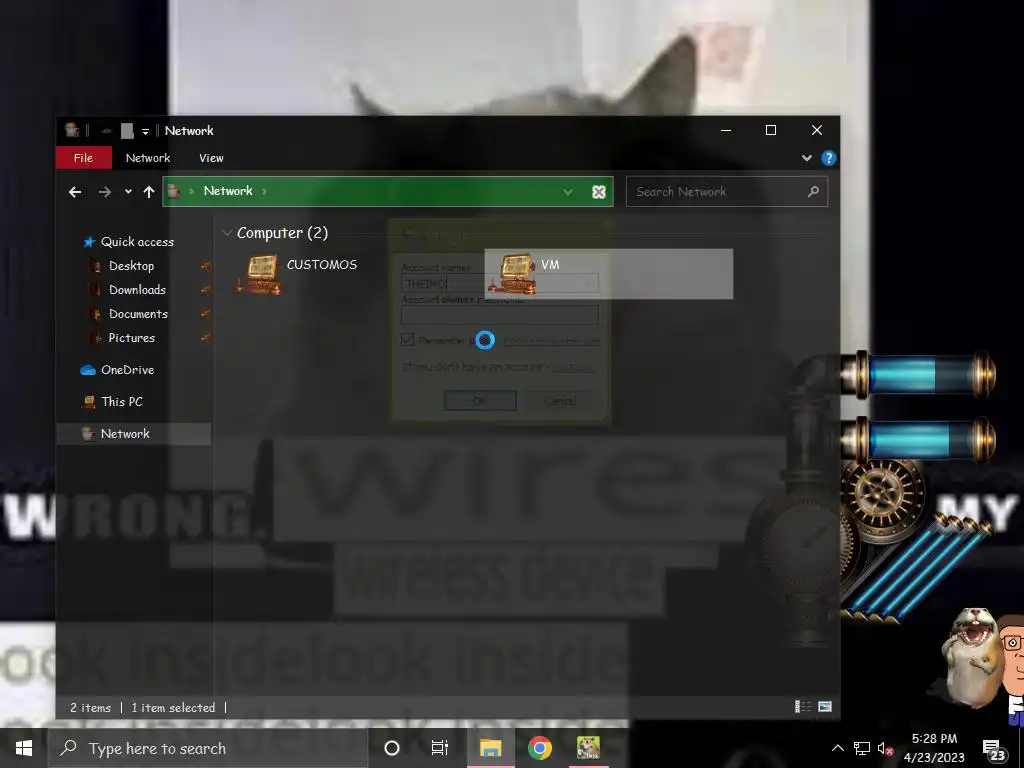This screenshot has width=1024, height=768.
Task: Click the Network breadcrumb in address bar
Action: point(228,191)
